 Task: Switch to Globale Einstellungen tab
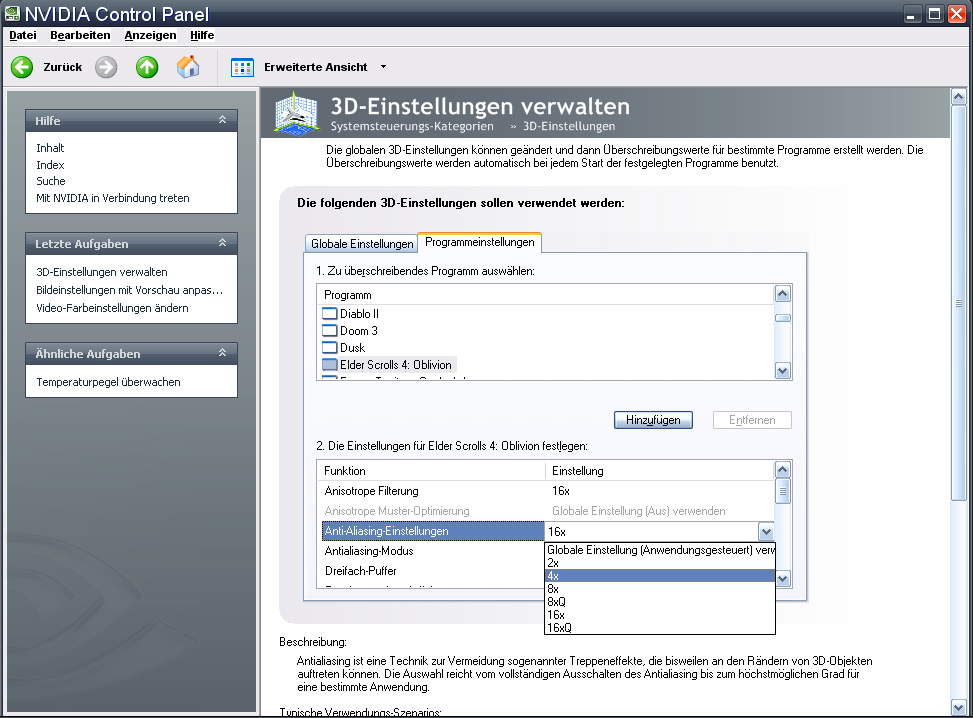362,244
